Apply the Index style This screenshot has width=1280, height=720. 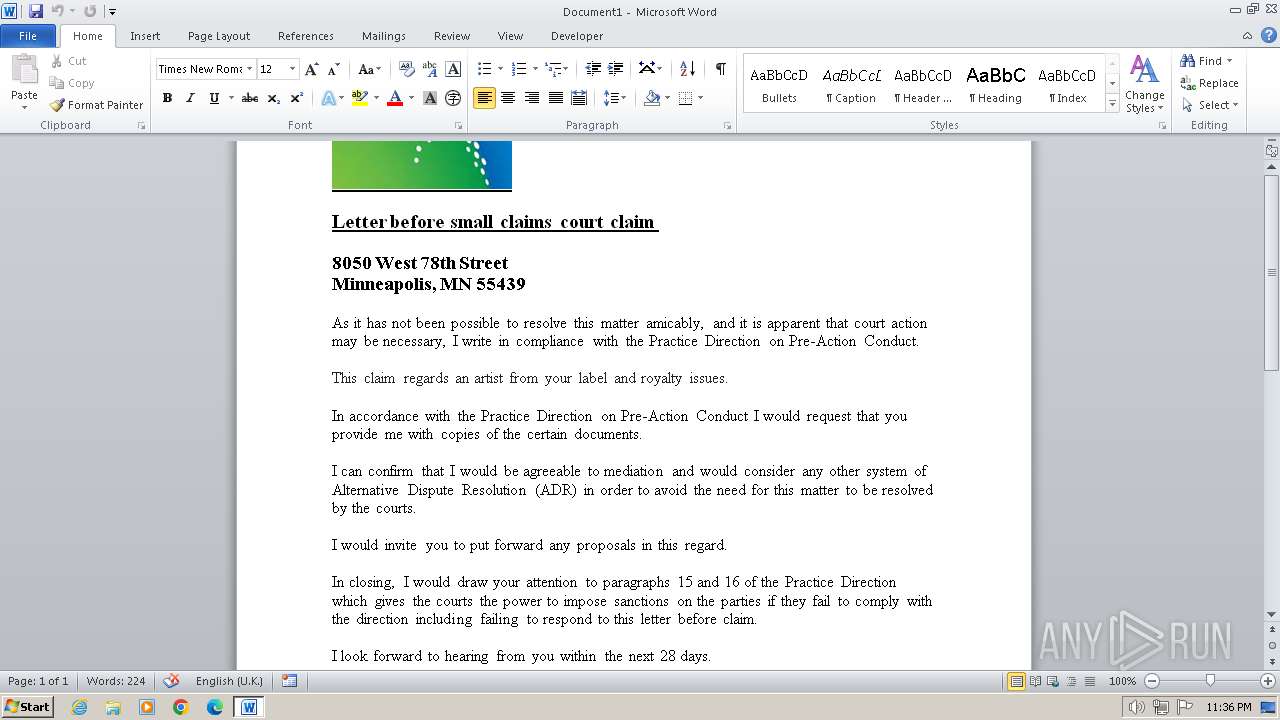click(x=1067, y=84)
